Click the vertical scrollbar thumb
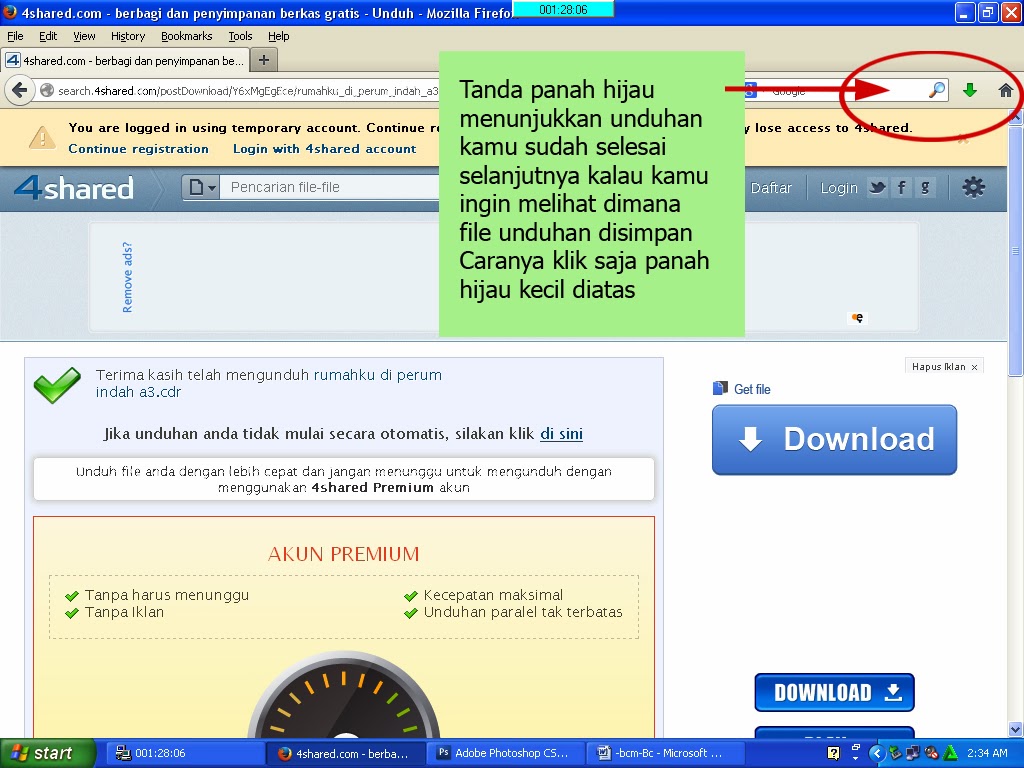 click(x=1015, y=250)
